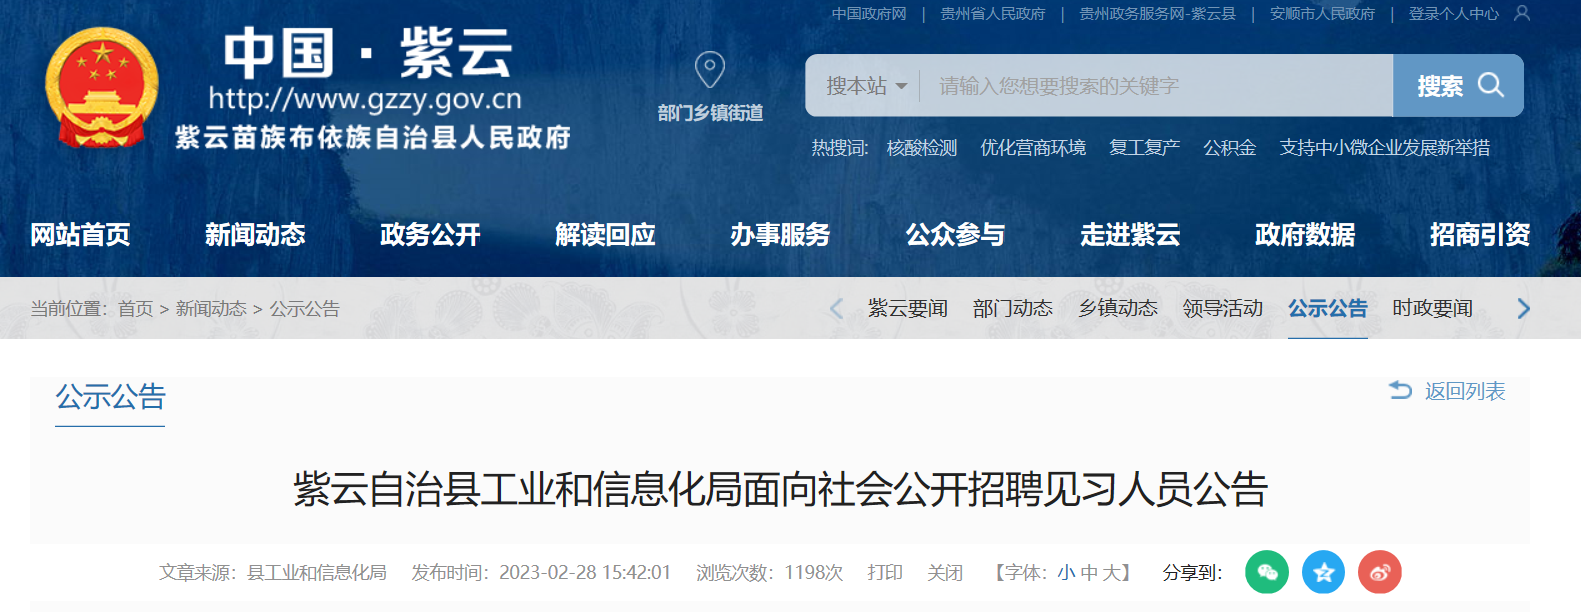
Task: Set font size to 大
Action: (x=1110, y=573)
